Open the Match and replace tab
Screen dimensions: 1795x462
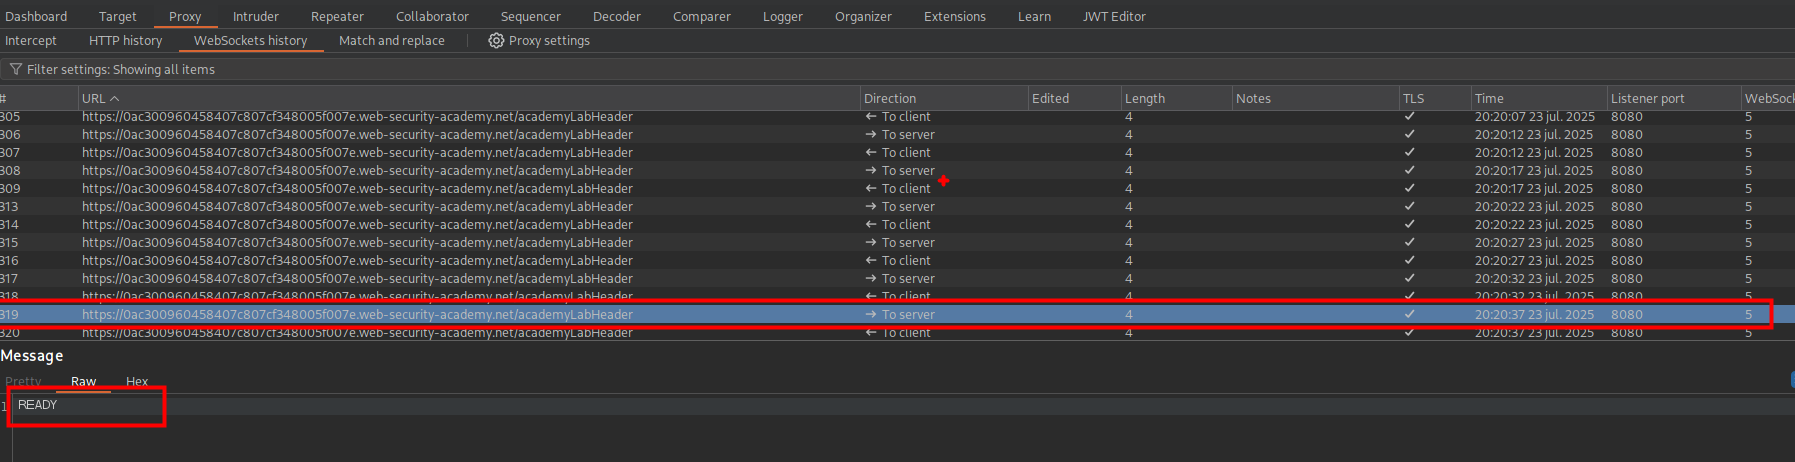(391, 41)
